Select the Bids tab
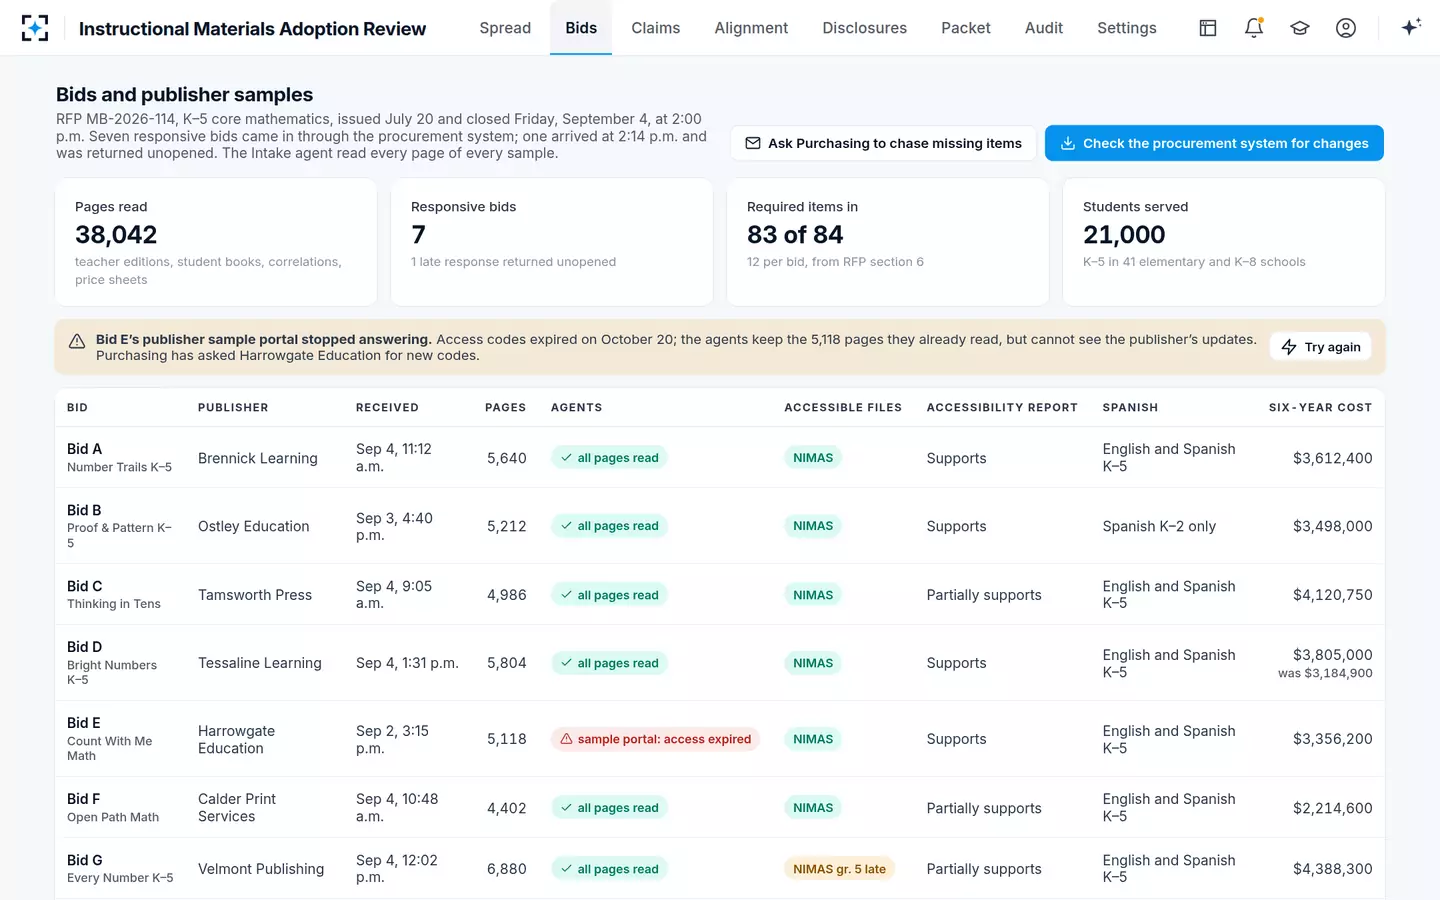The width and height of the screenshot is (1440, 900). tap(581, 28)
